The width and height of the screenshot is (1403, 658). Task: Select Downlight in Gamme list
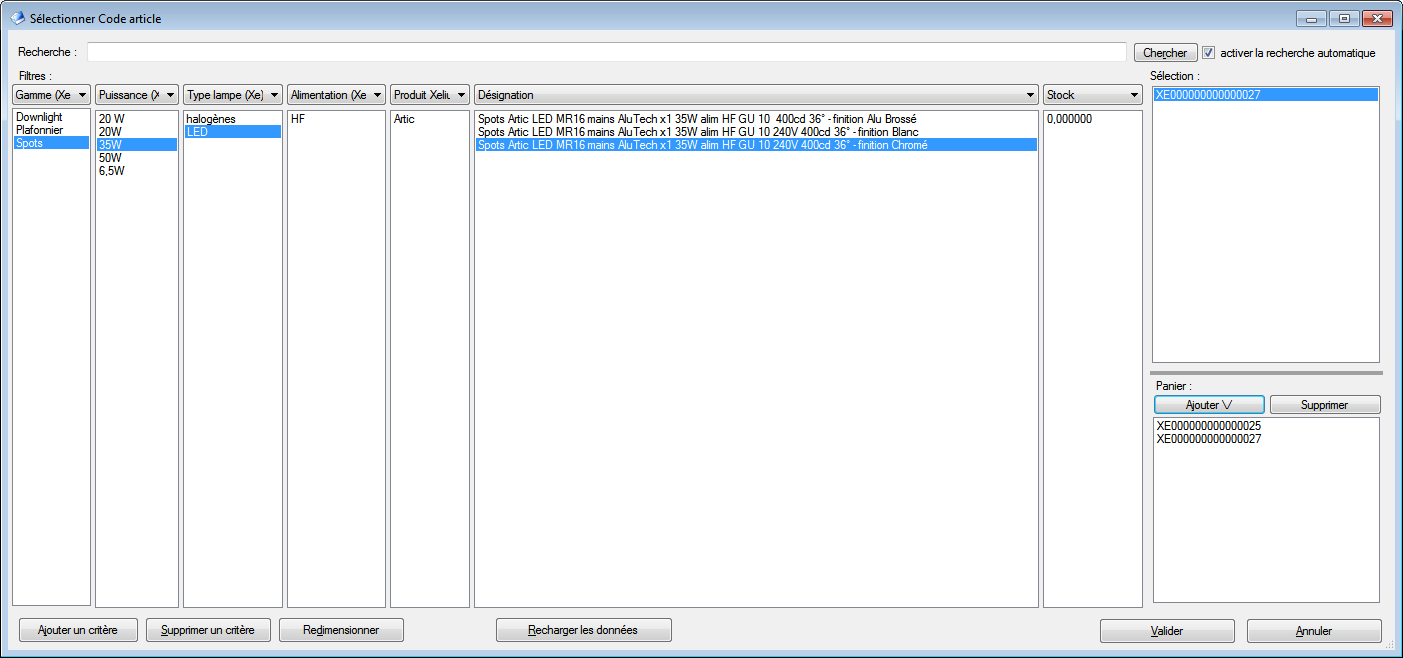coord(51,118)
